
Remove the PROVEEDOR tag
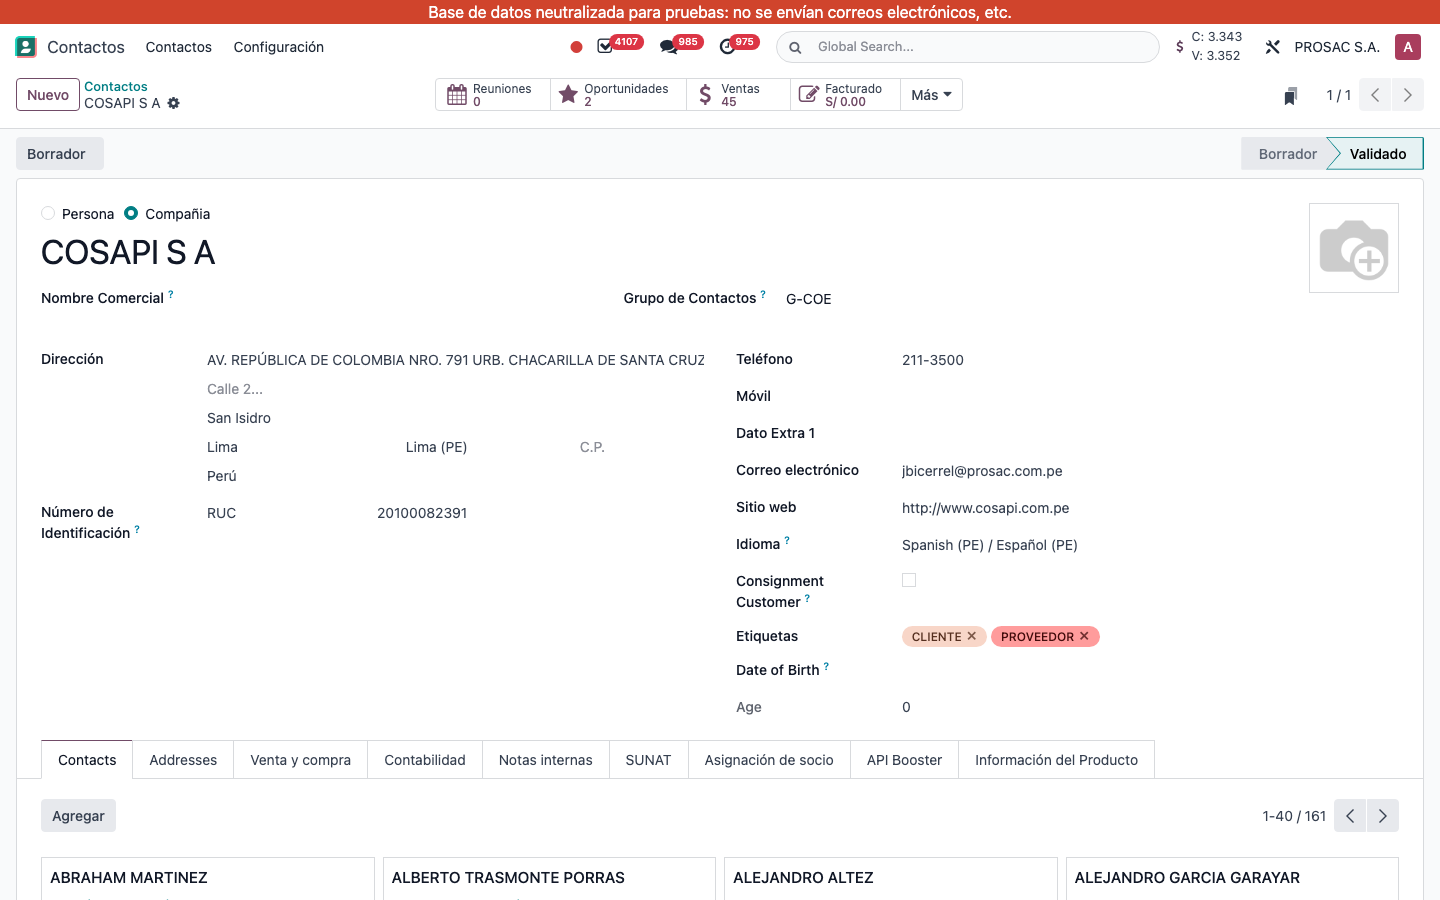pos(1084,636)
